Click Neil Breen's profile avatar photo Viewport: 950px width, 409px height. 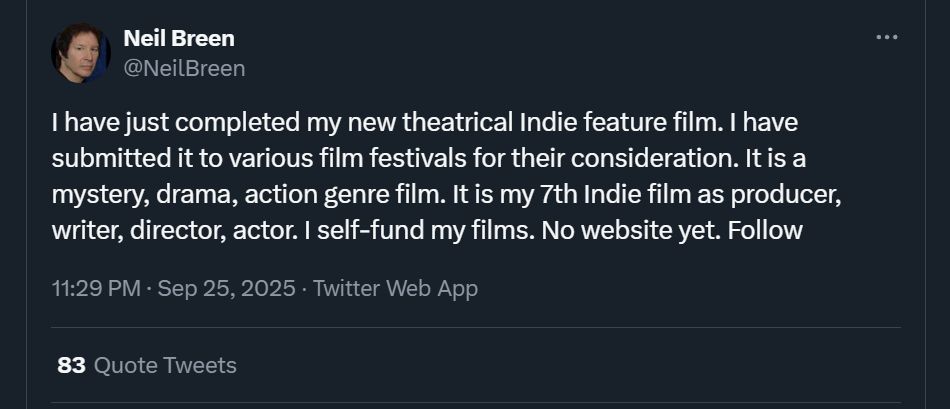click(x=80, y=53)
